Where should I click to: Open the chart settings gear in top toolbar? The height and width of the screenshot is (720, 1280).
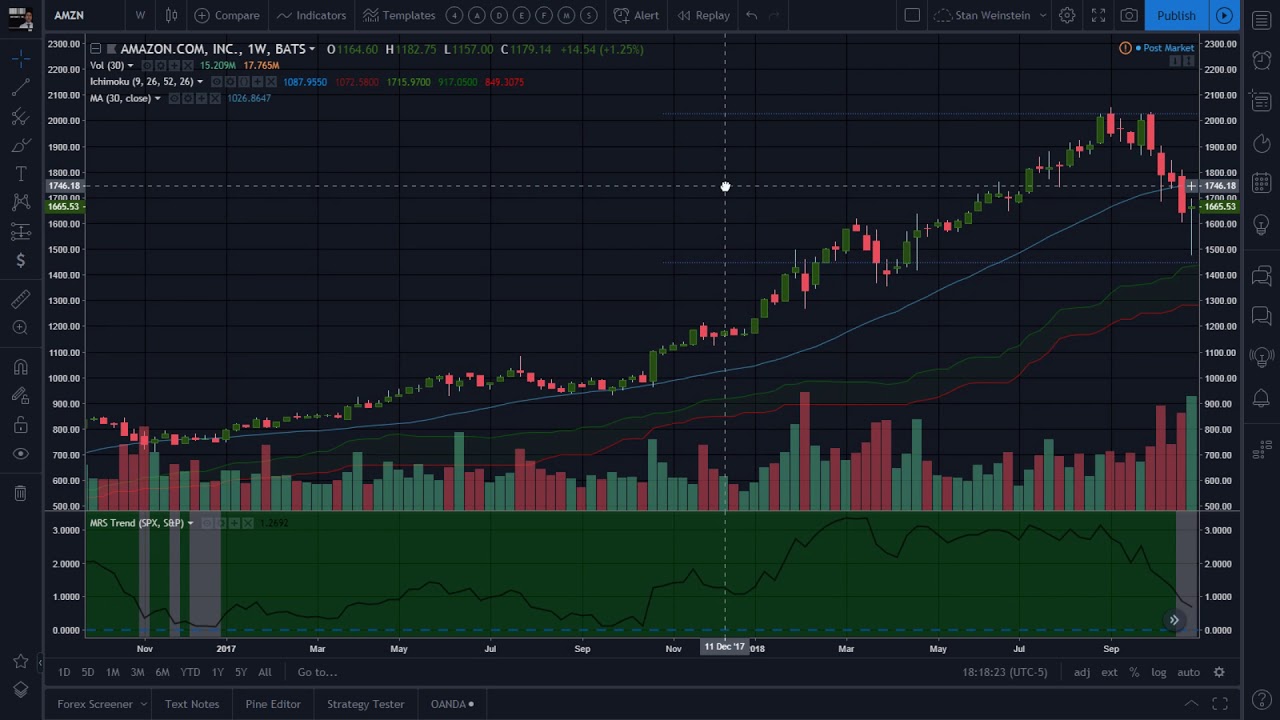(x=1067, y=15)
